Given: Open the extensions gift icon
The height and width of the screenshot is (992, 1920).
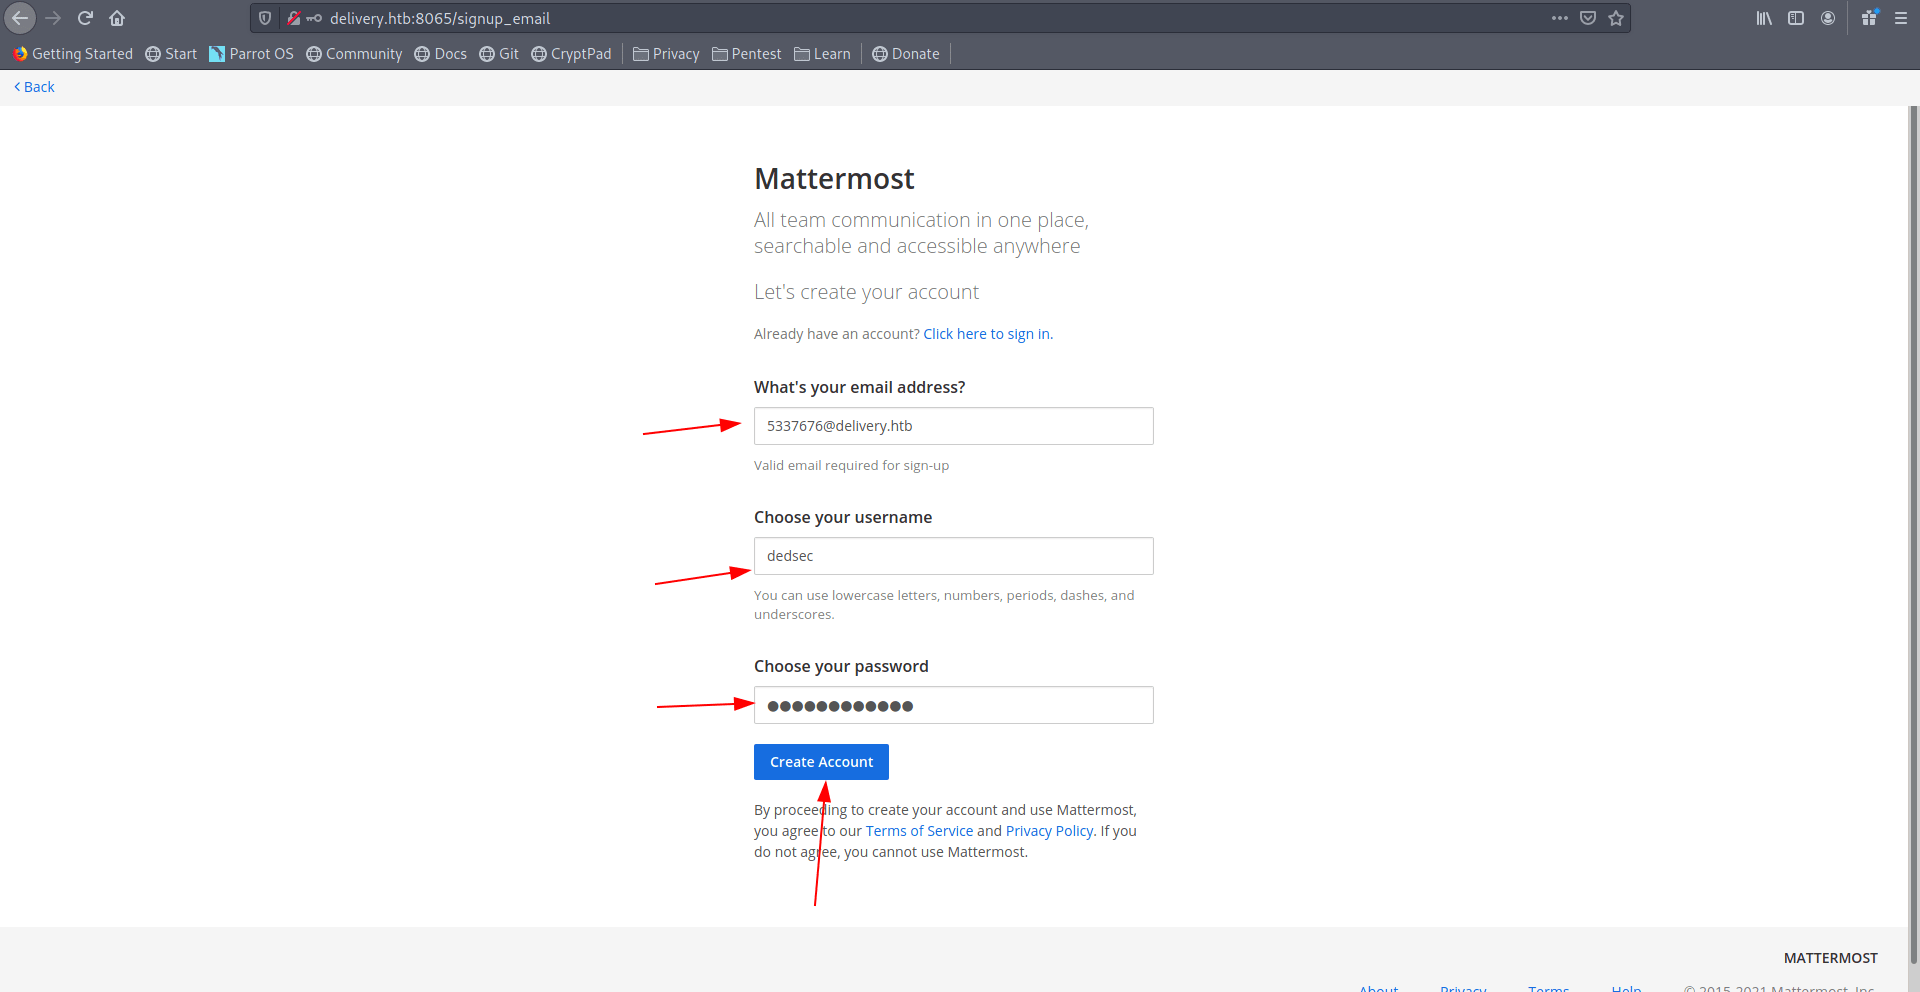Looking at the screenshot, I should (1869, 18).
